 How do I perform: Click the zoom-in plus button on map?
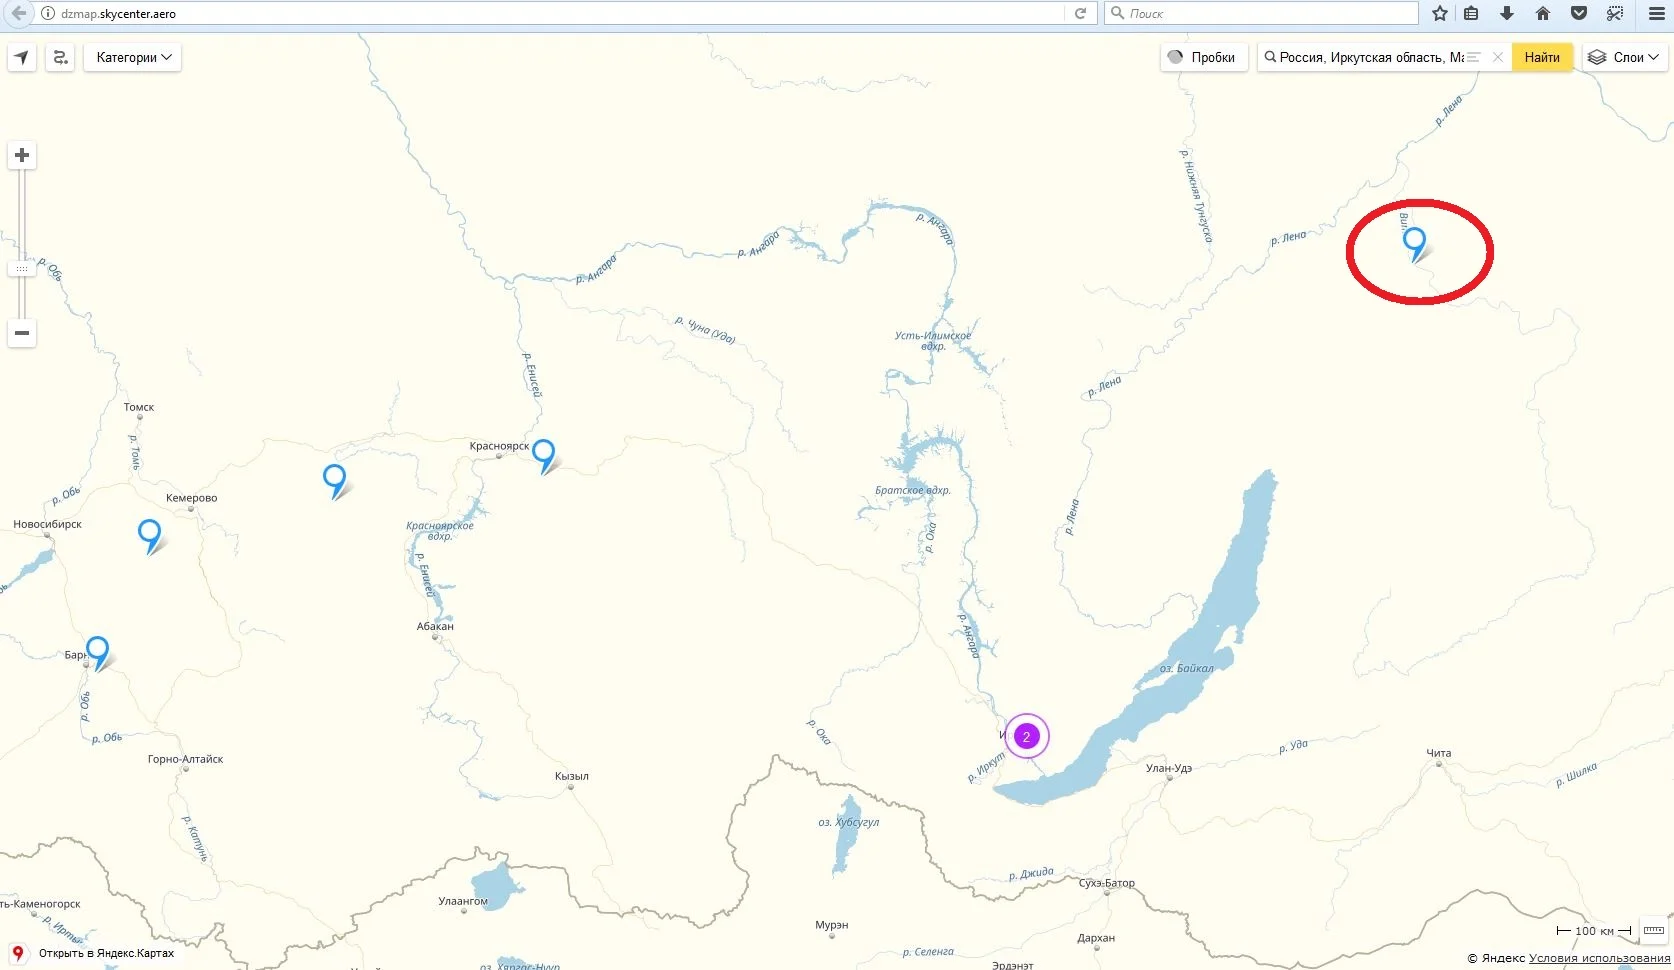tap(20, 155)
